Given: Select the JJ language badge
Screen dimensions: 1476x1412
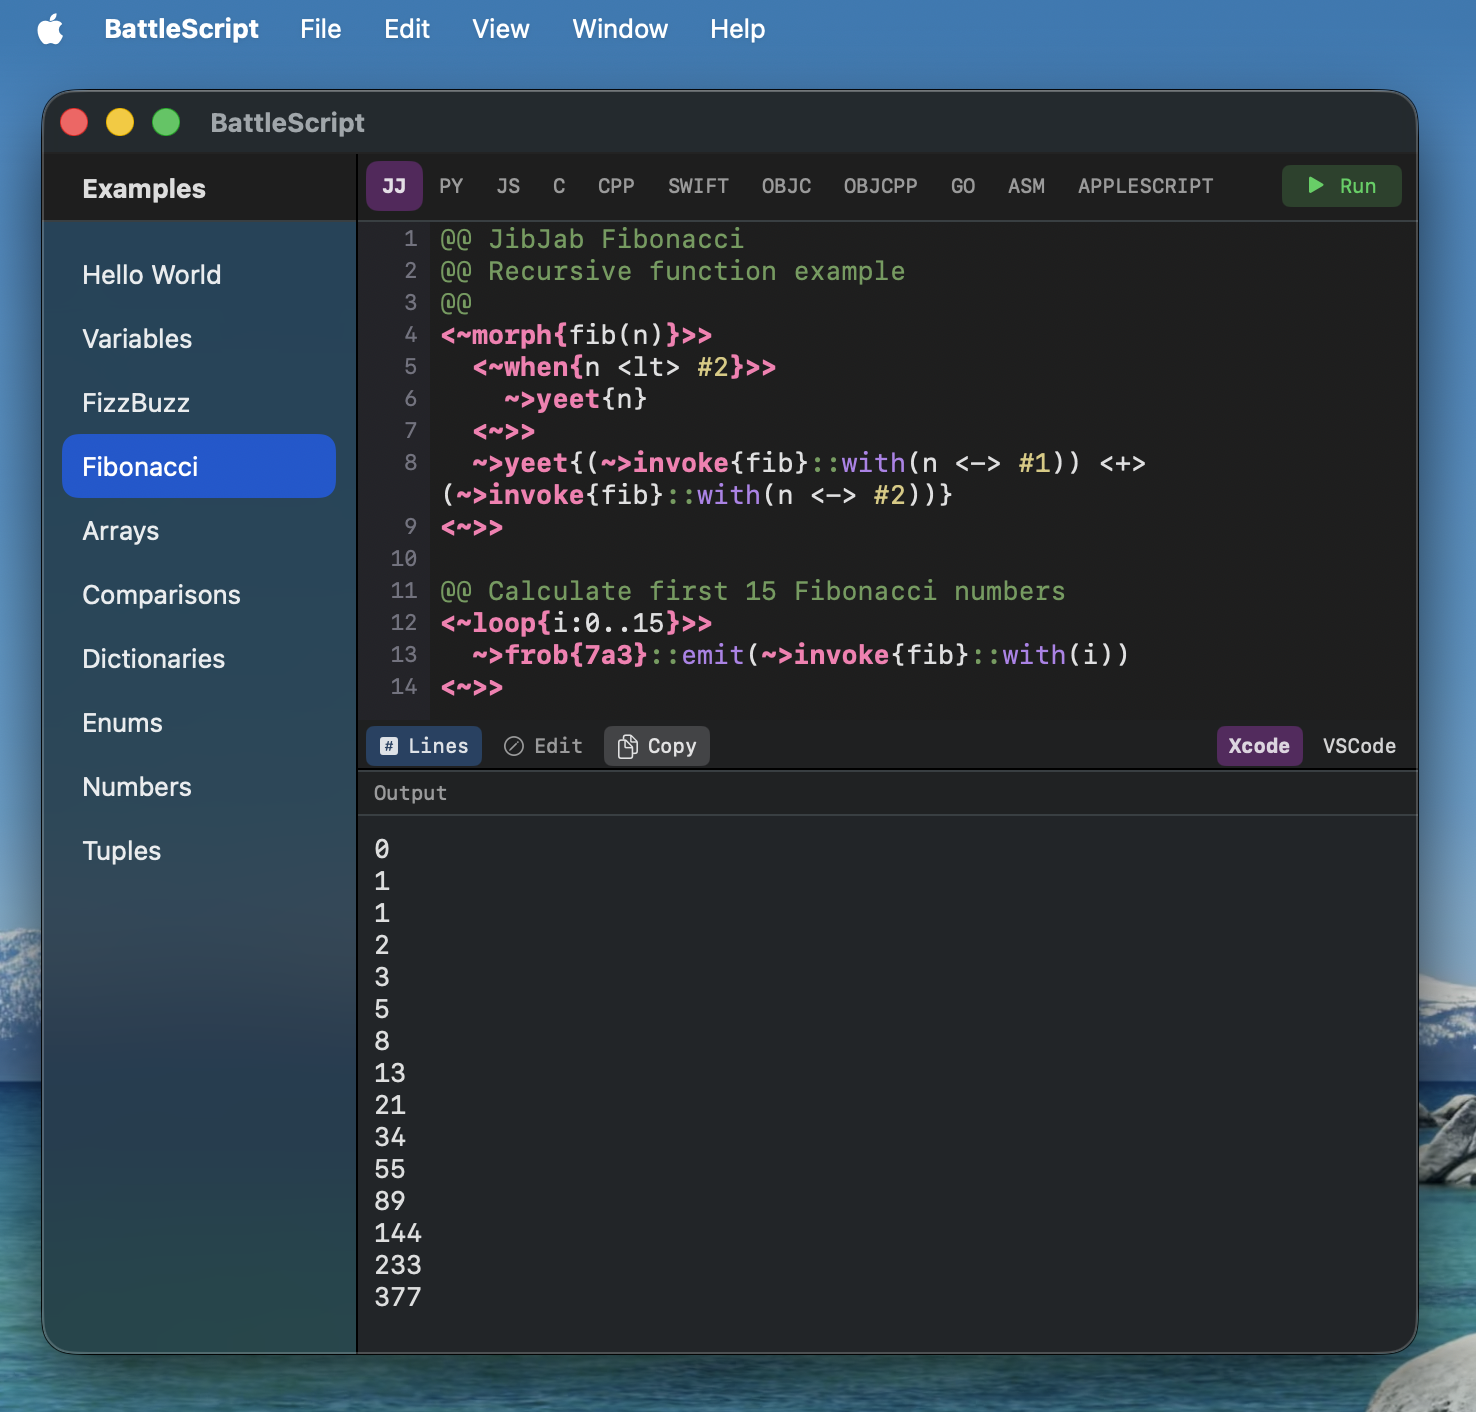Looking at the screenshot, I should coord(394,186).
